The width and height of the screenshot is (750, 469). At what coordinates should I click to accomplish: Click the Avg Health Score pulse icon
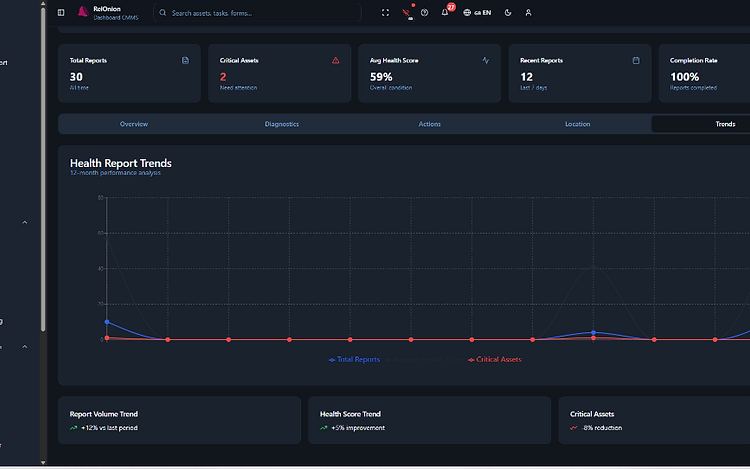485,60
